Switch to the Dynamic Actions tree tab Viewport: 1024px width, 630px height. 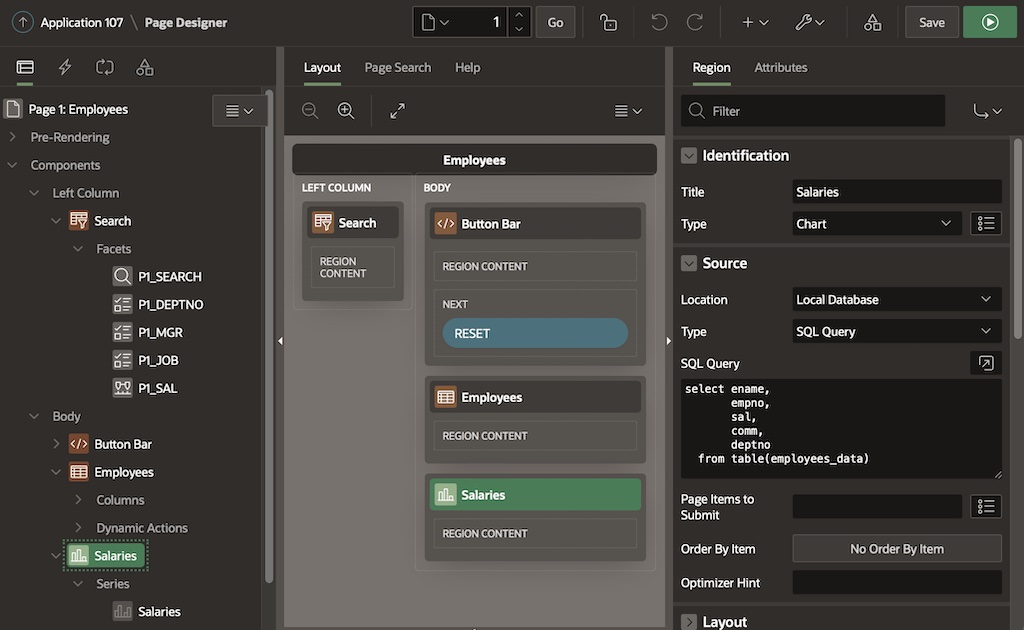pos(65,67)
